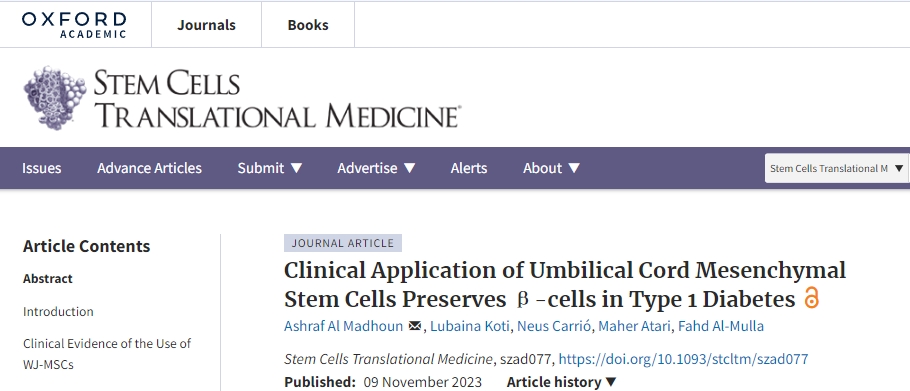Viewport: 910px width, 391px height.
Task: Expand Article history details
Action: (561, 382)
